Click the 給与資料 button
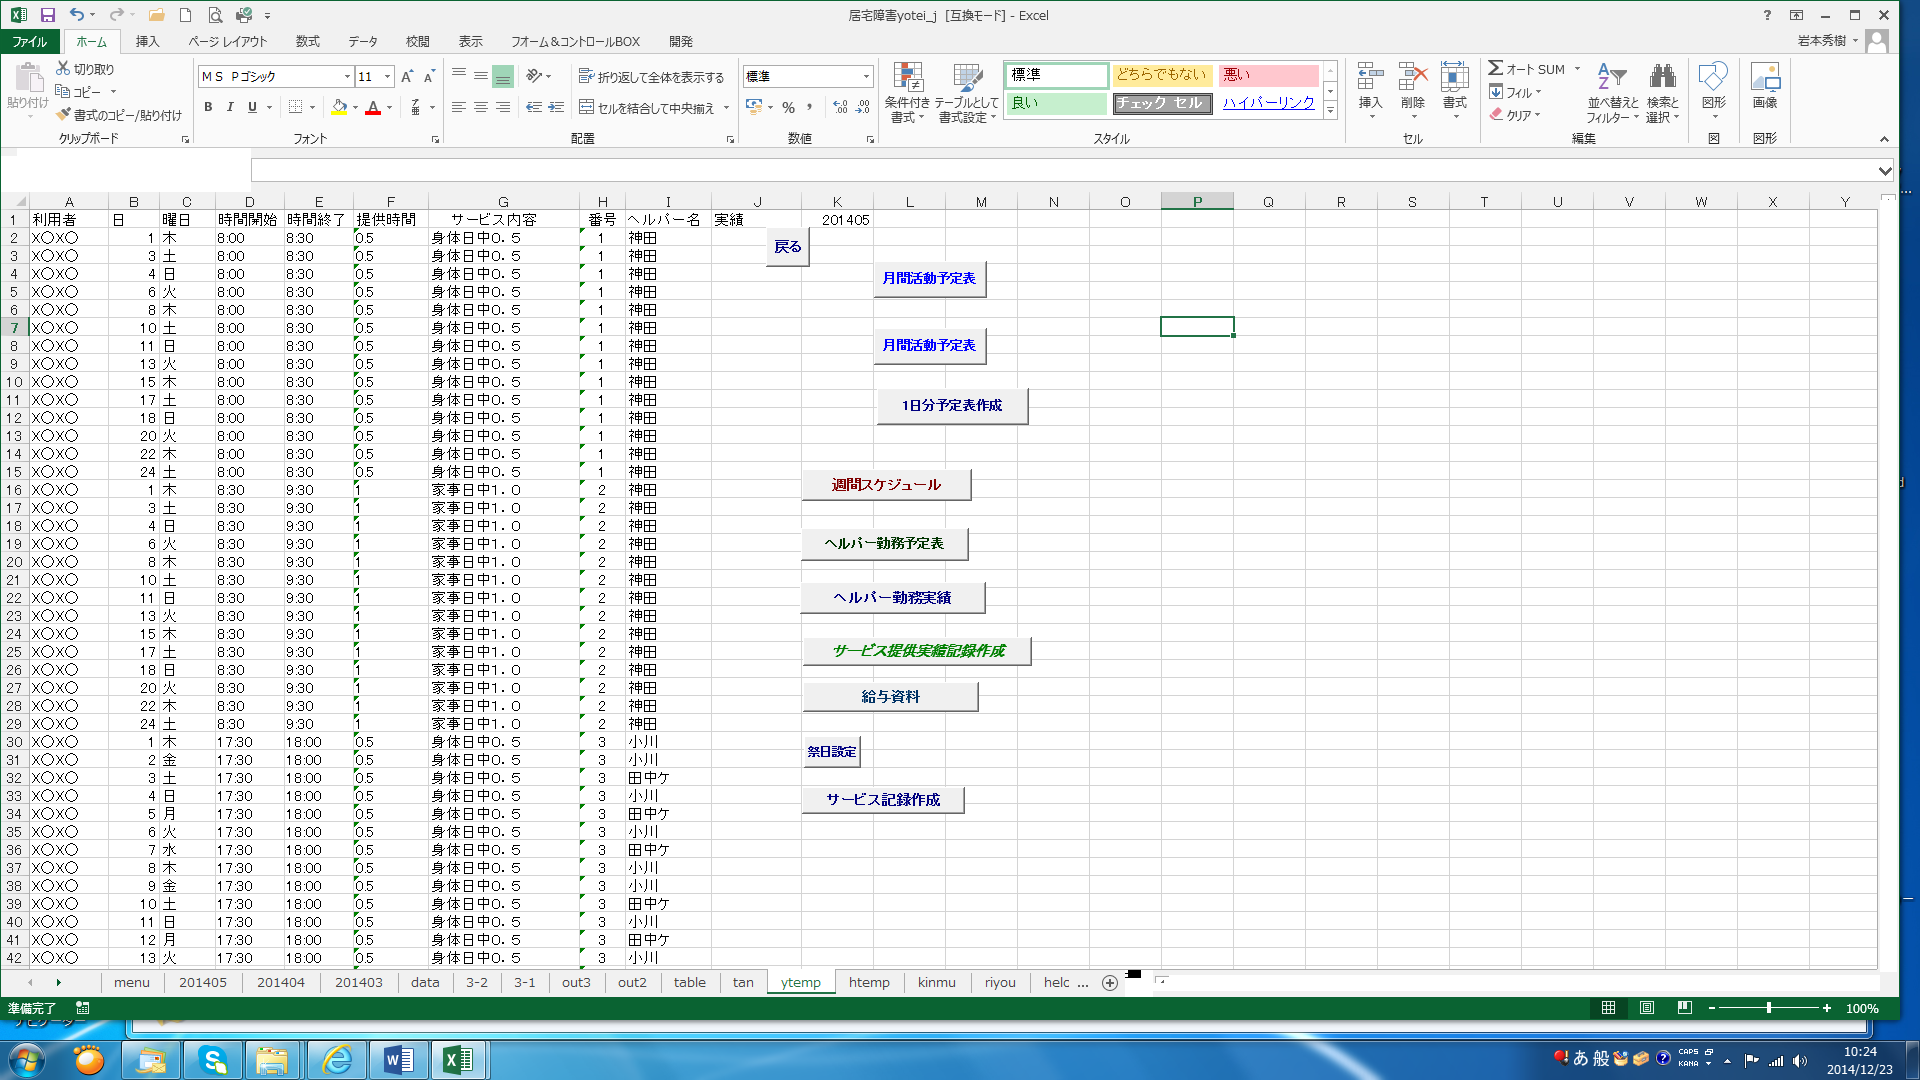 (x=890, y=697)
